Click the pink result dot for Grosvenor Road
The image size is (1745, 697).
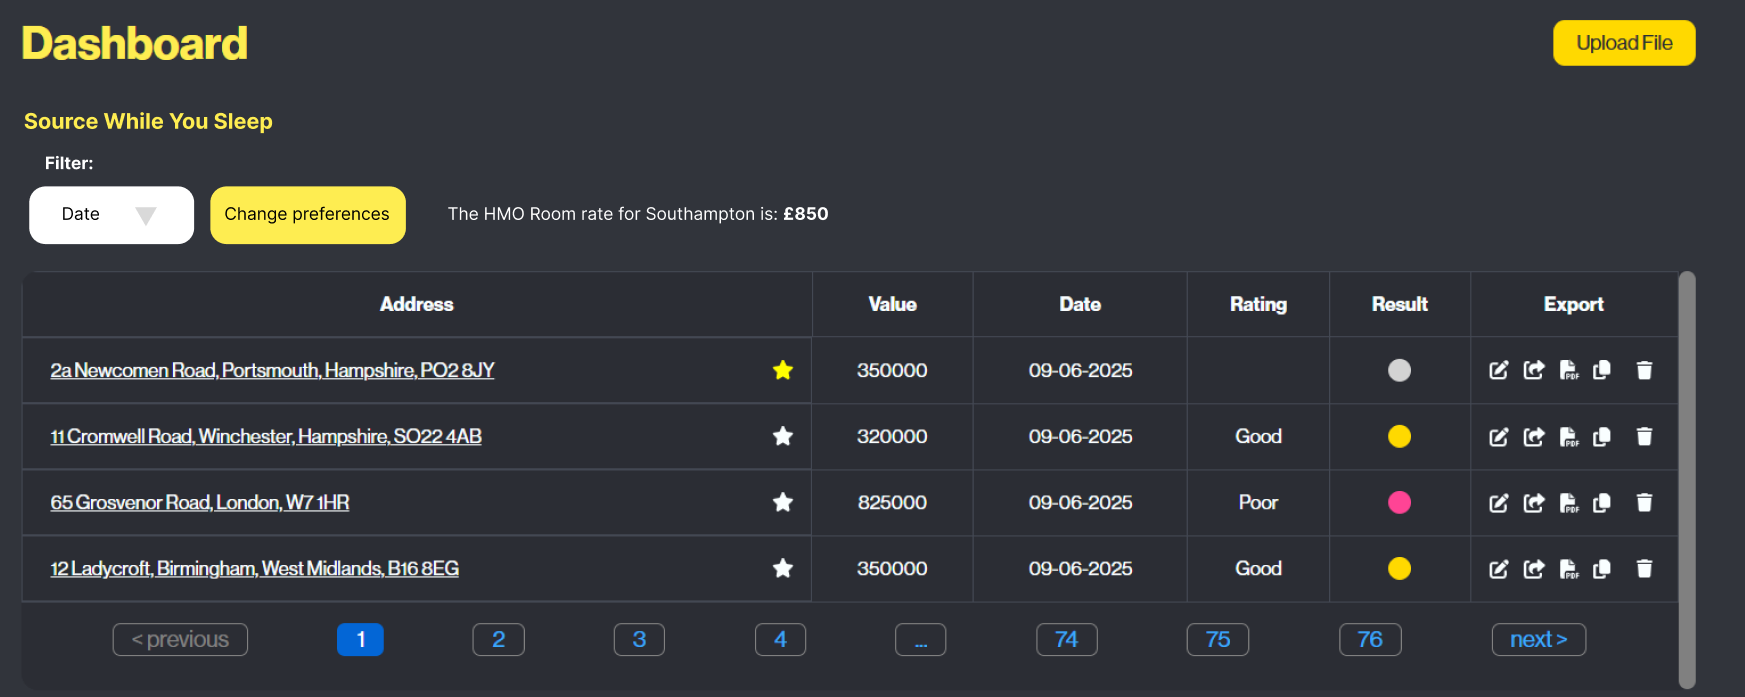[1399, 502]
